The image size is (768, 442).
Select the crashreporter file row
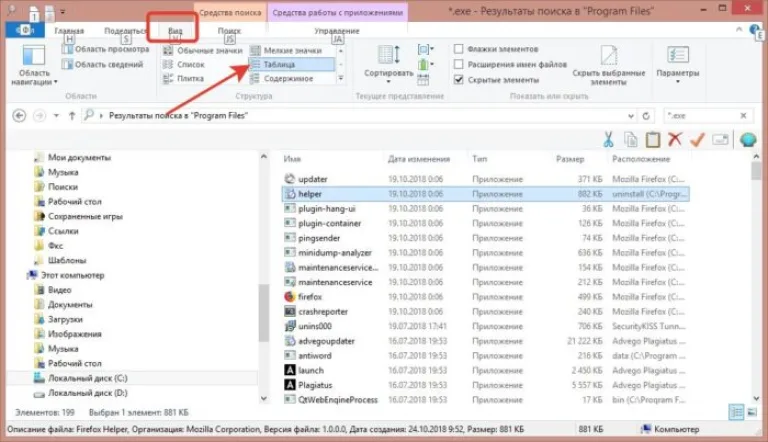pyautogui.click(x=485, y=312)
